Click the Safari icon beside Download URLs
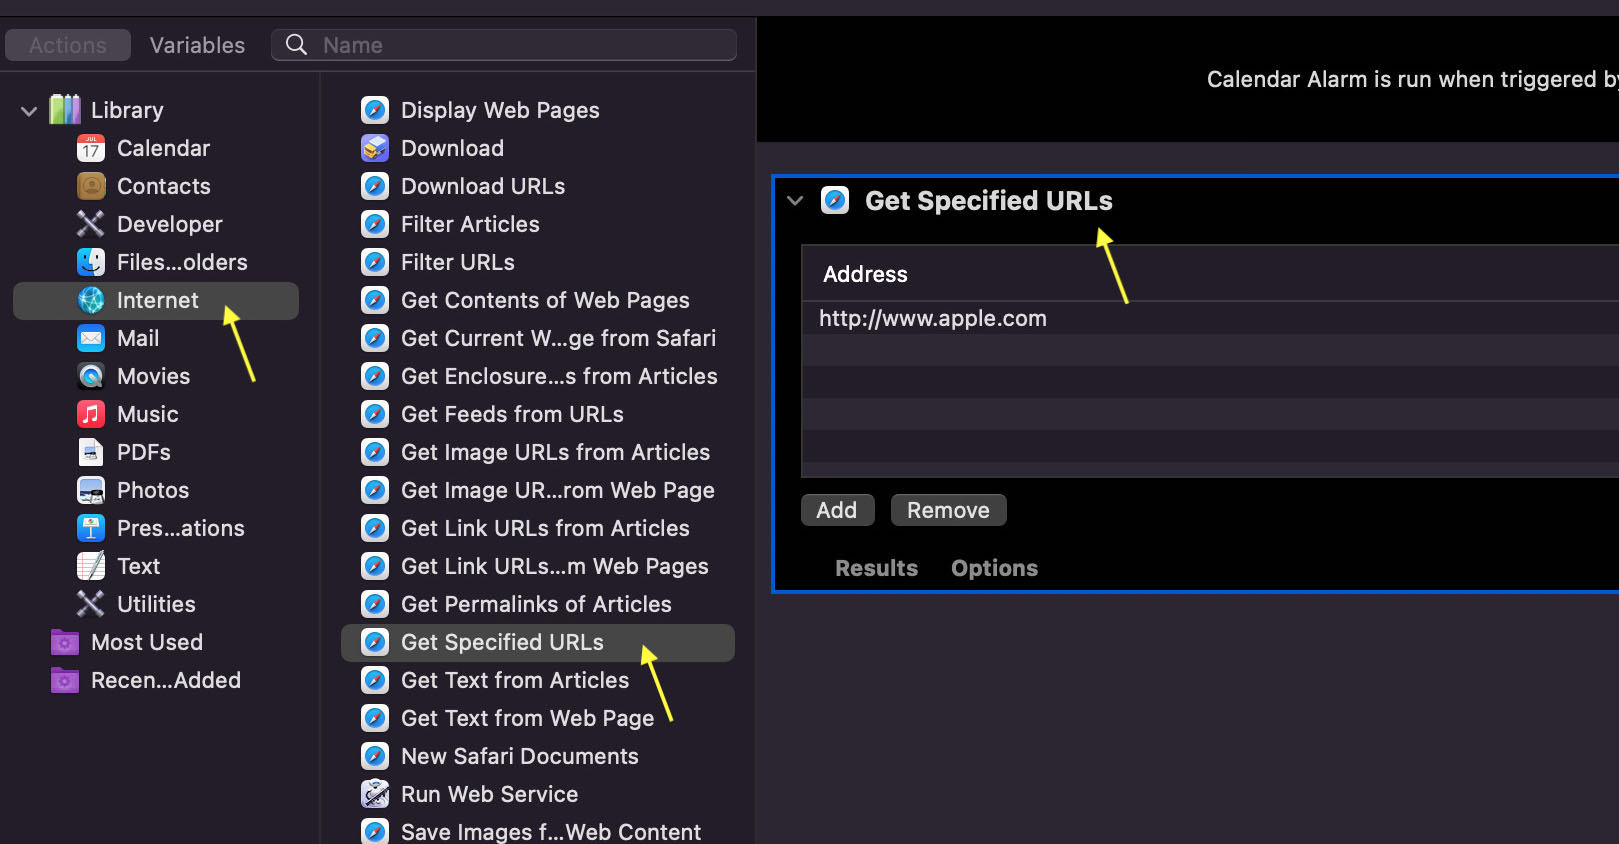1619x844 pixels. [375, 186]
